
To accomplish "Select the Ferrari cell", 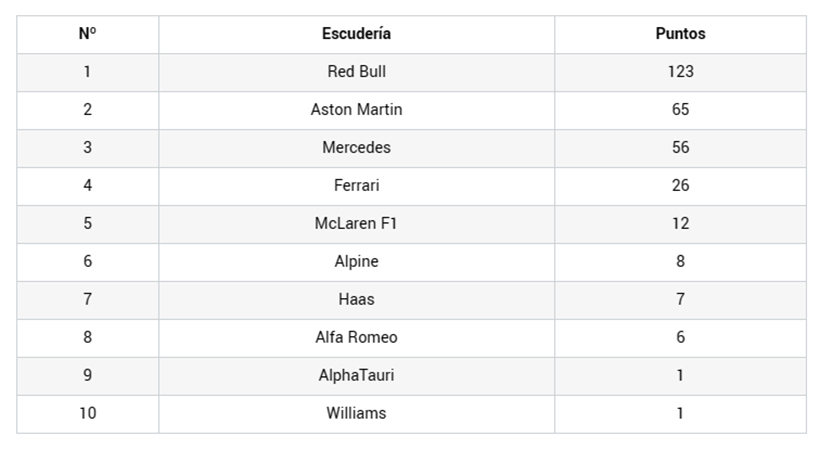I will click(356, 186).
